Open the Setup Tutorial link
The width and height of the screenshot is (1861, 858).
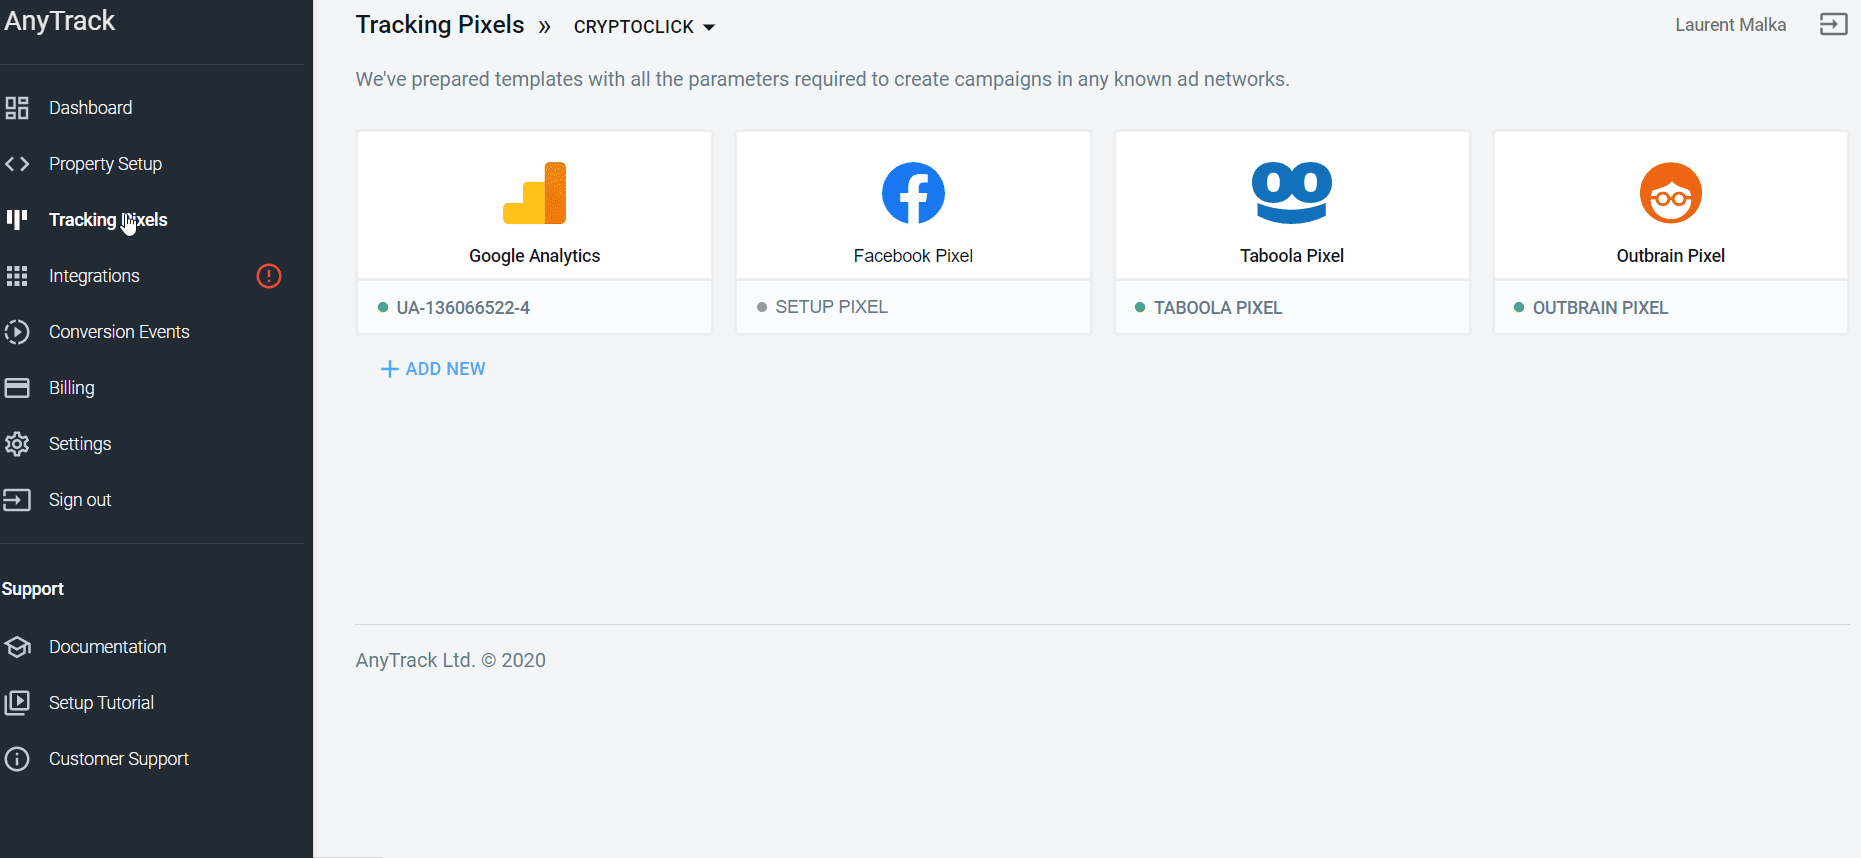coord(102,703)
